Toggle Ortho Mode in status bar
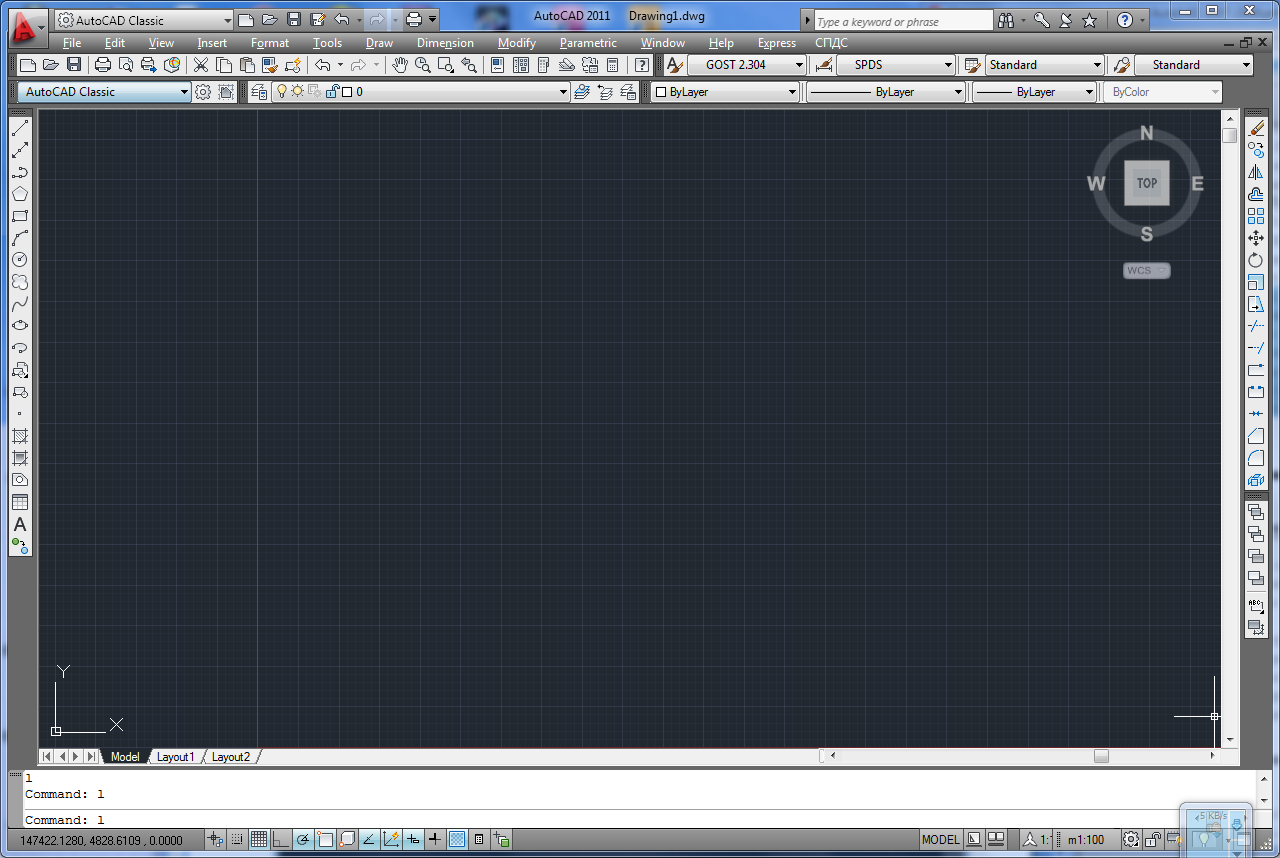 (281, 840)
